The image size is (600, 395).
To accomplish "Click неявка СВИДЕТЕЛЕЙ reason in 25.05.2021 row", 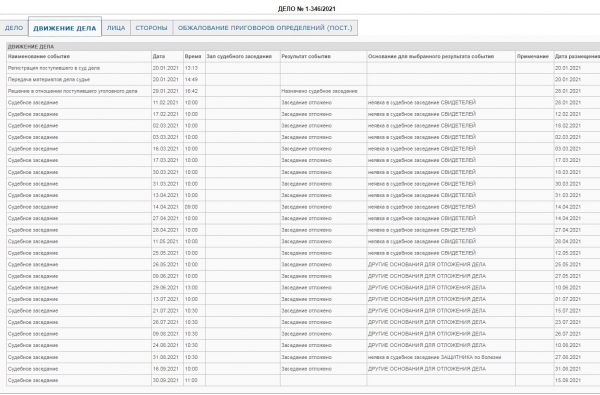I will pyautogui.click(x=422, y=253).
